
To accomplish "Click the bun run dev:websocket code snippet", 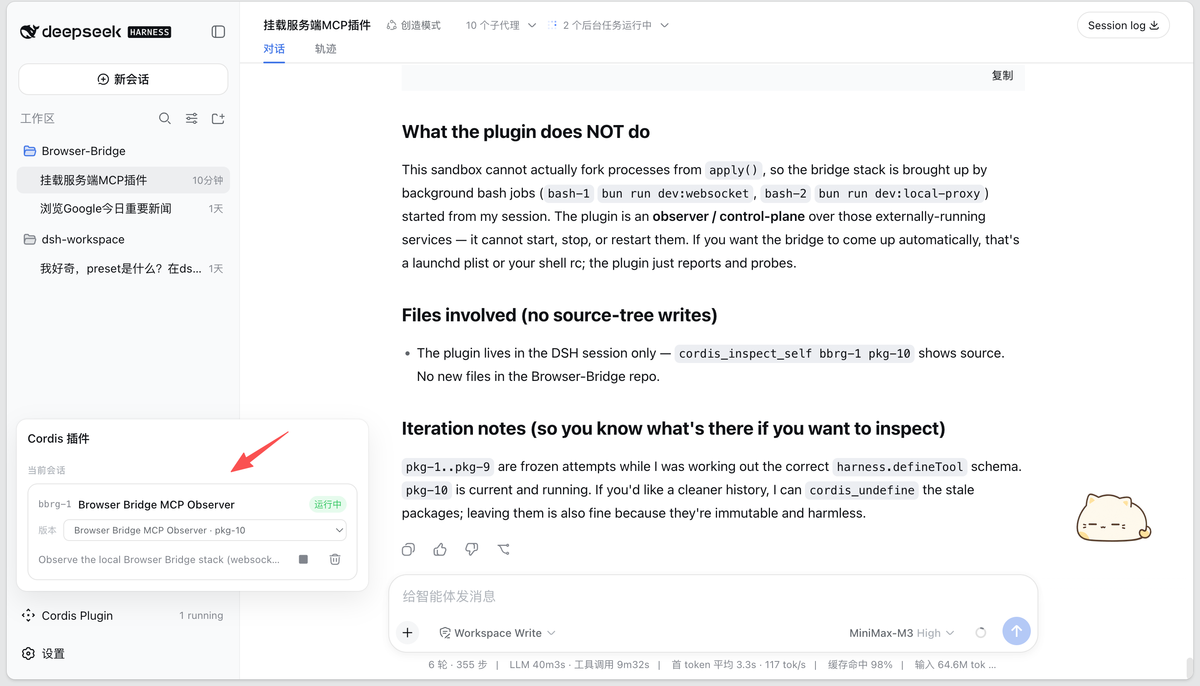I will [675, 193].
